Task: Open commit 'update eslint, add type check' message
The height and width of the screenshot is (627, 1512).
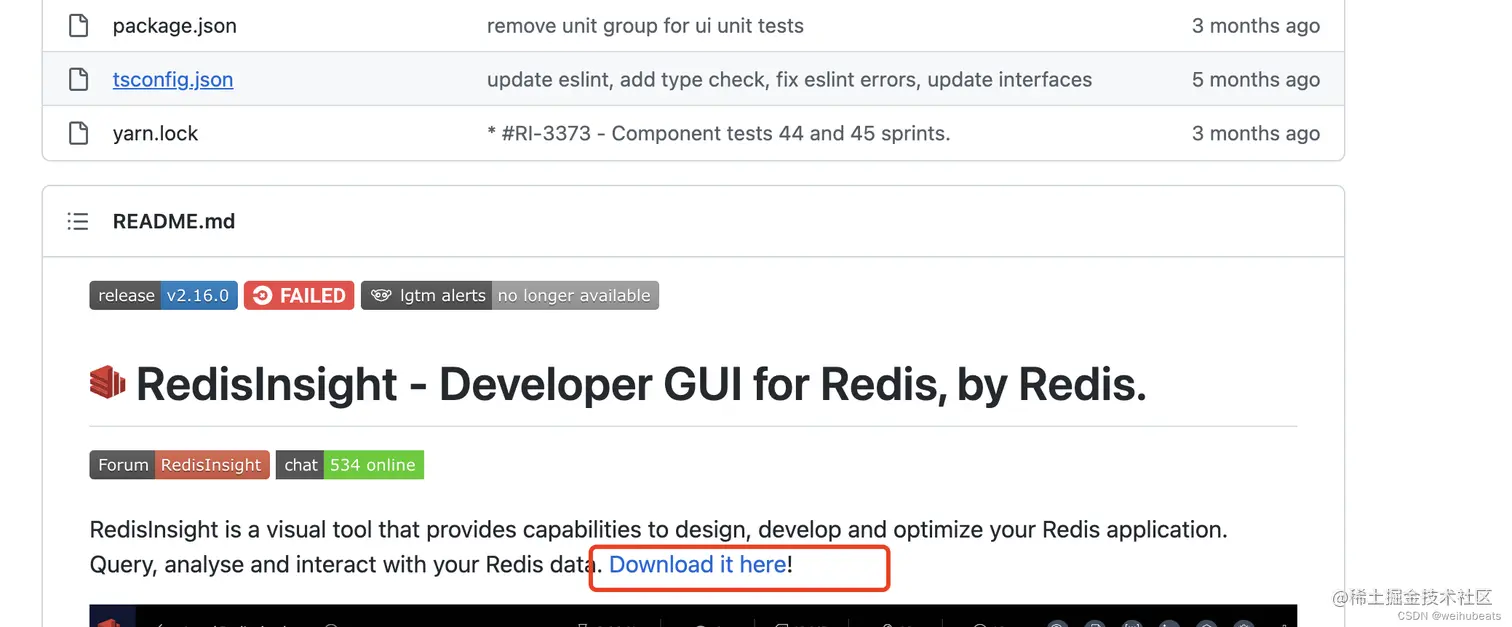Action: (x=789, y=80)
